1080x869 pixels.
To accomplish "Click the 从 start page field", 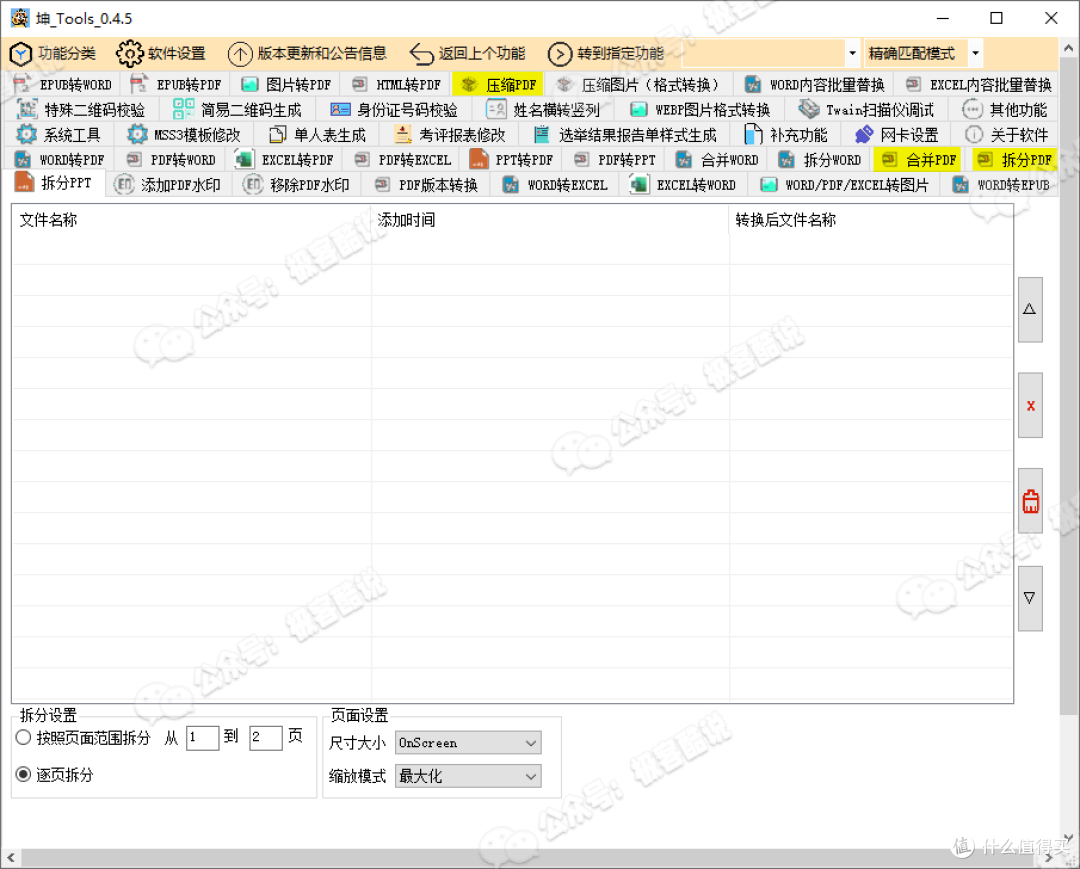I will [x=202, y=737].
